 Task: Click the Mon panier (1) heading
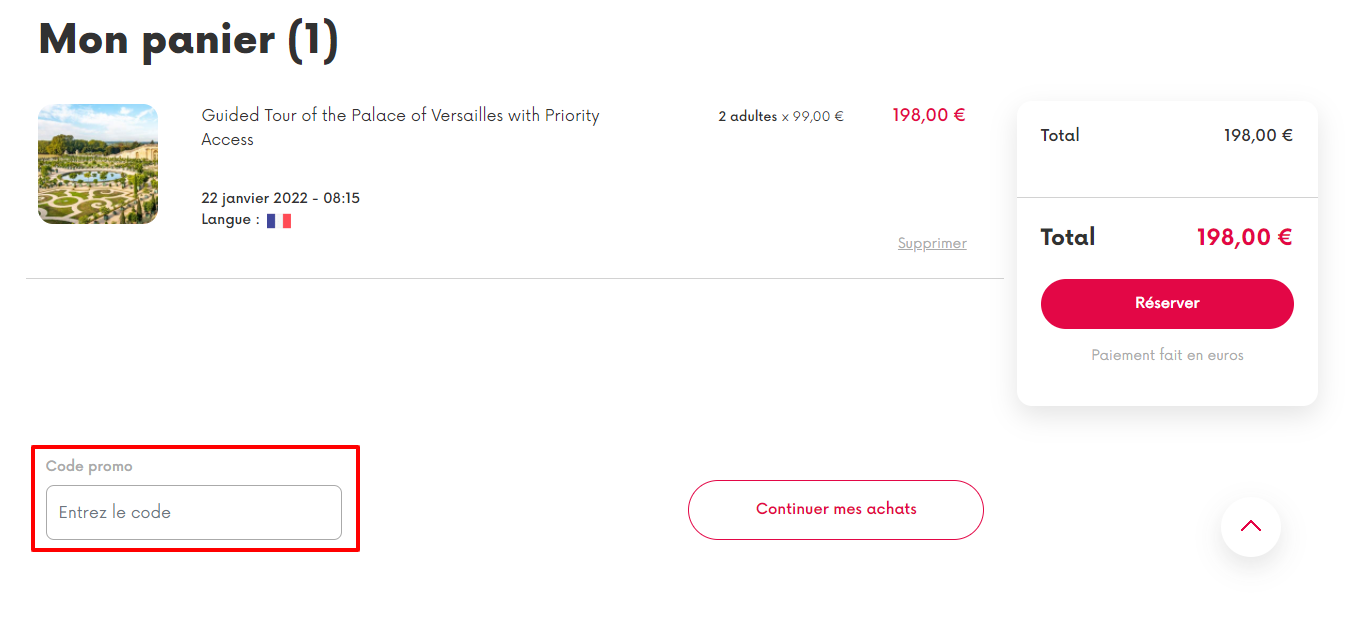tap(188, 39)
